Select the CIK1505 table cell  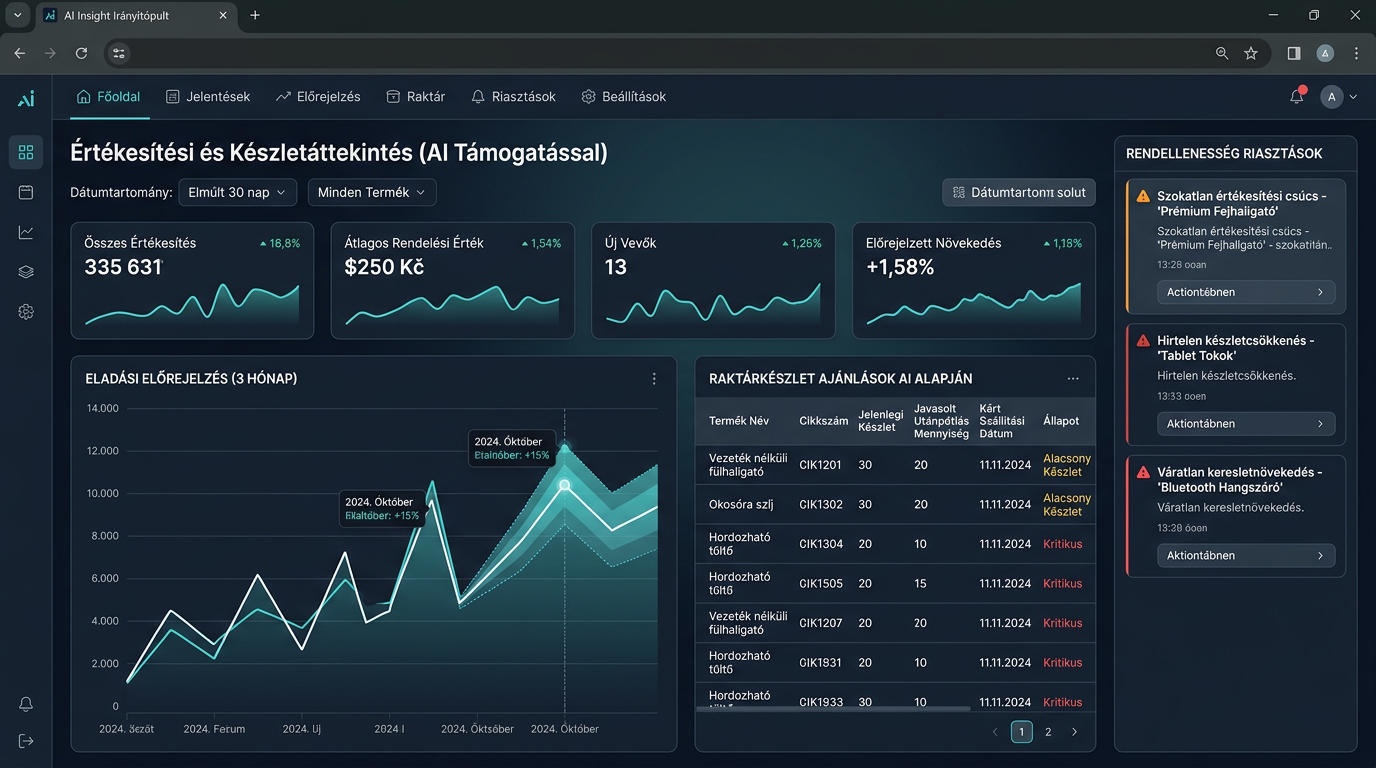coord(820,584)
